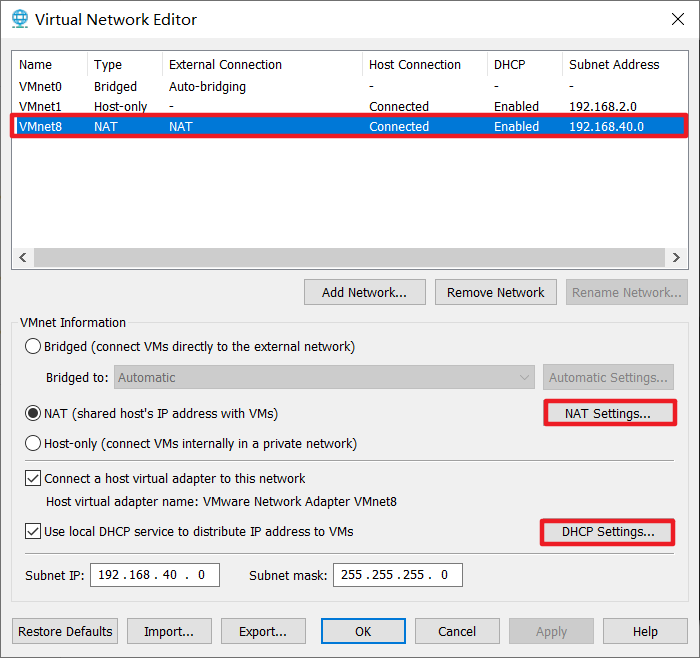This screenshot has height=658, width=700.
Task: Select the VMnet8 NAT network row
Action: click(x=40, y=127)
